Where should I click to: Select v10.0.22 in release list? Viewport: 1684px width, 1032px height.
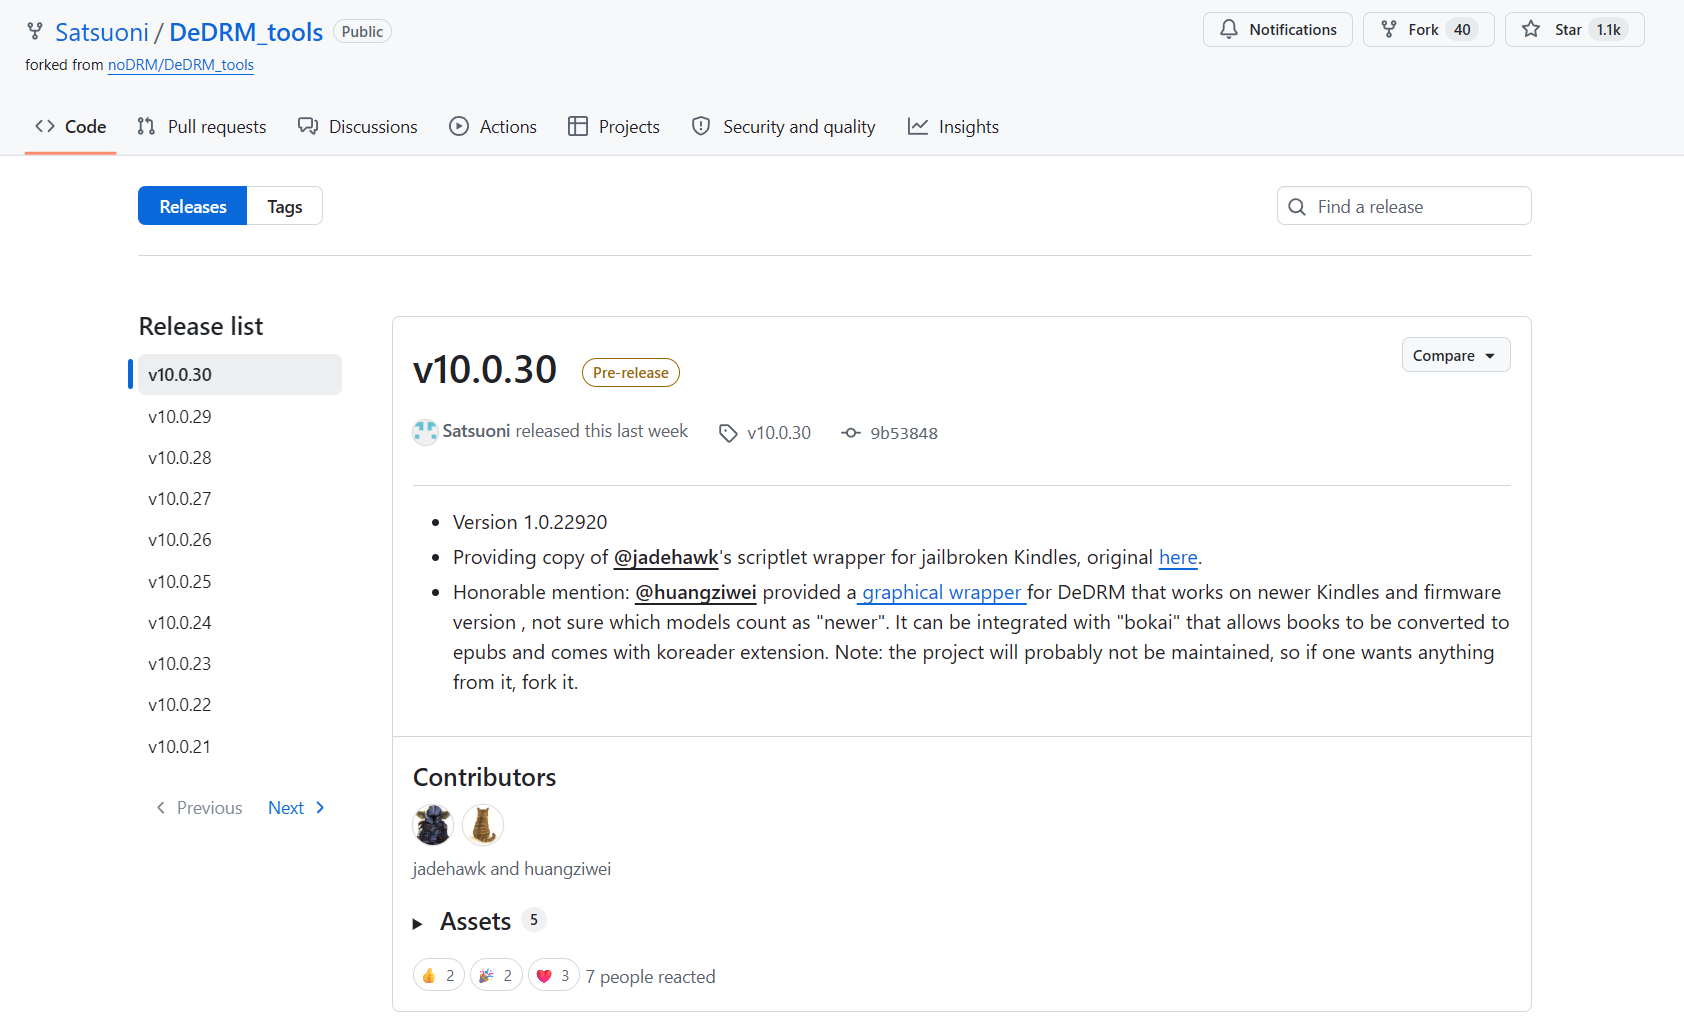(x=240, y=704)
